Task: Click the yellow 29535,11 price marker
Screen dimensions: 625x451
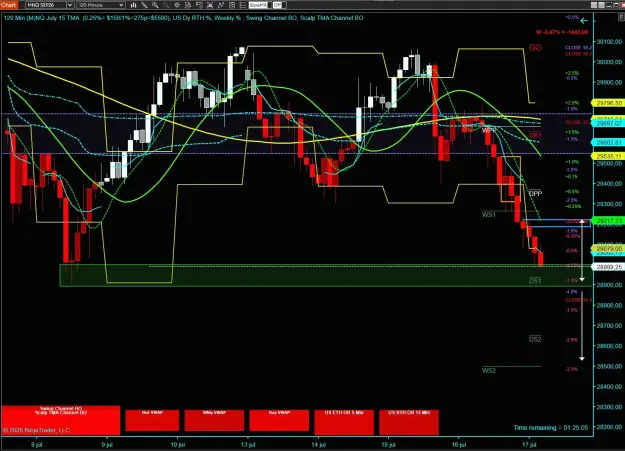Action: click(608, 156)
